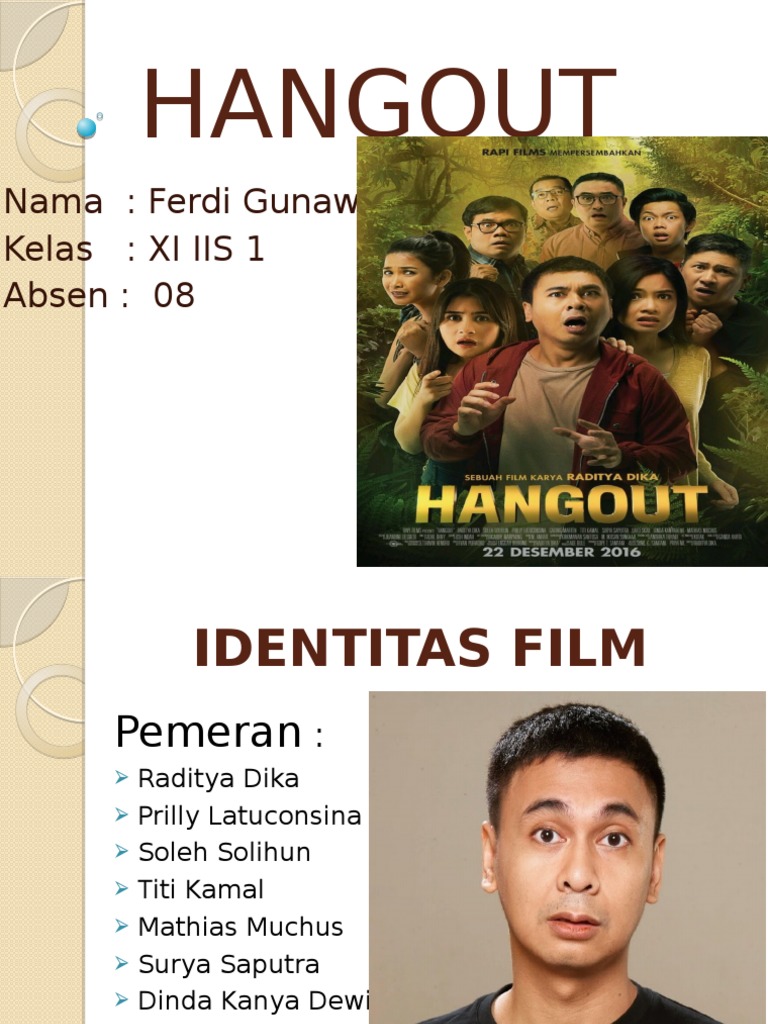Click the arrow bullet beside Soleh Solihun
The width and height of the screenshot is (768, 1024).
(121, 851)
